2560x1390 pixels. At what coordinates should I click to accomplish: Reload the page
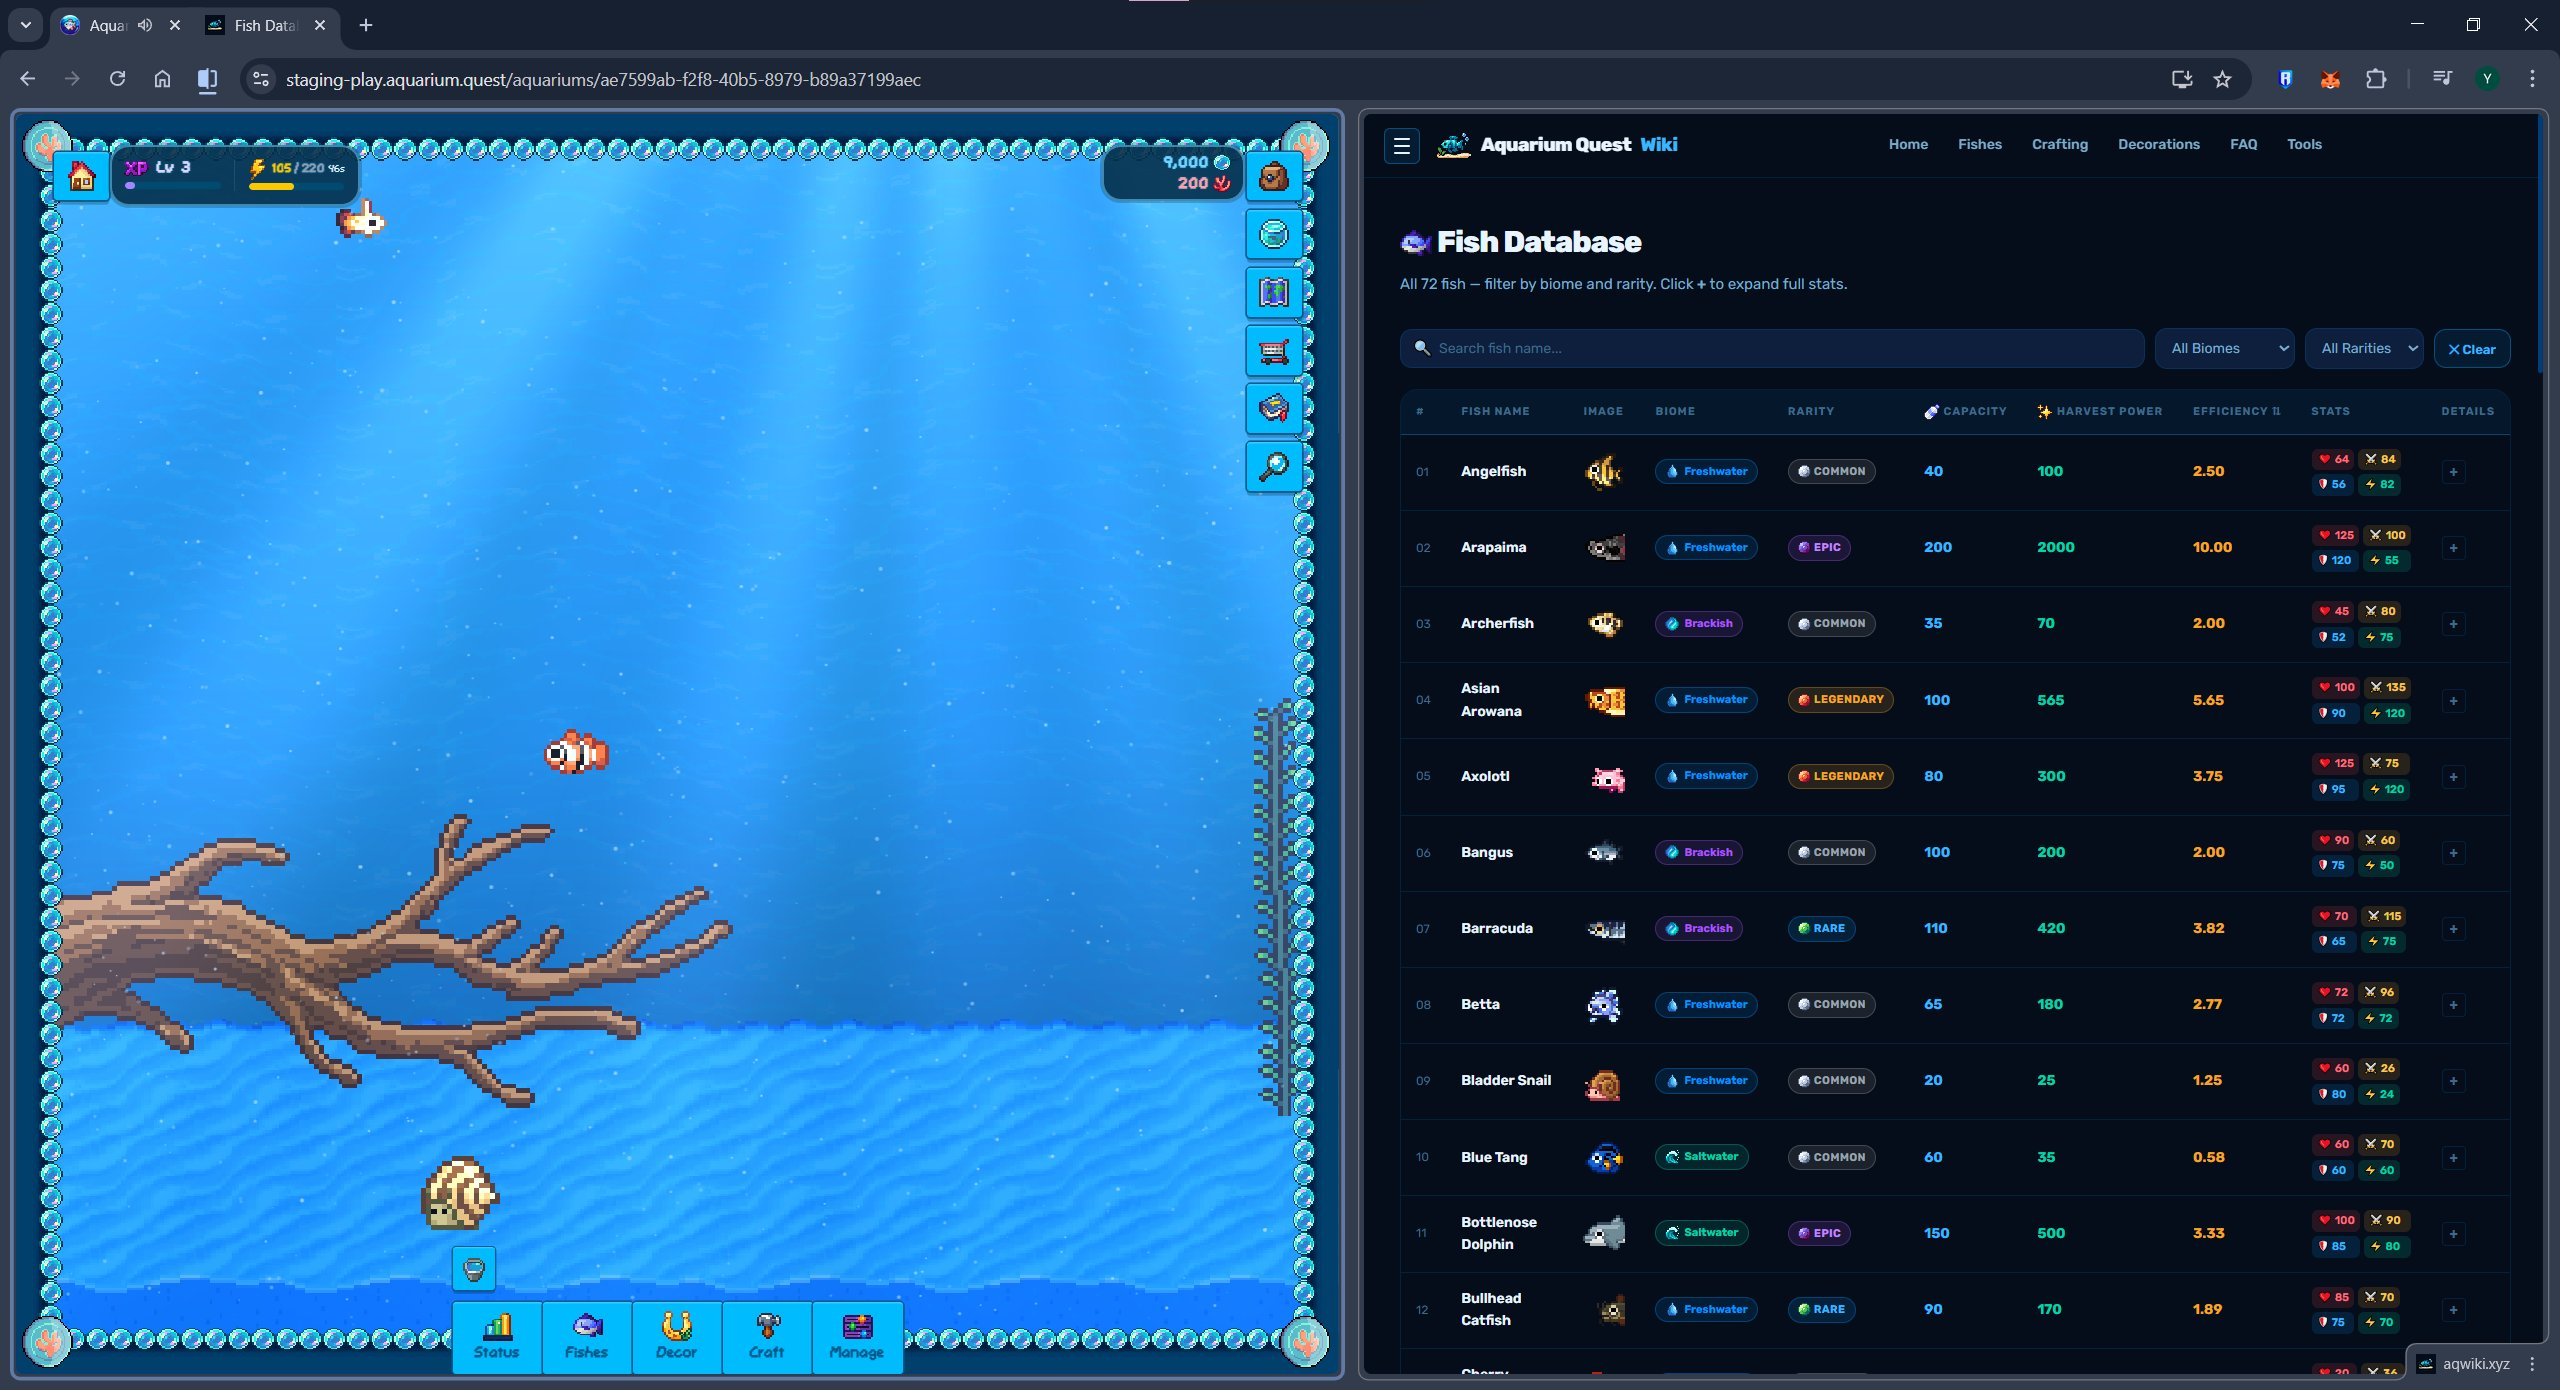[x=117, y=79]
